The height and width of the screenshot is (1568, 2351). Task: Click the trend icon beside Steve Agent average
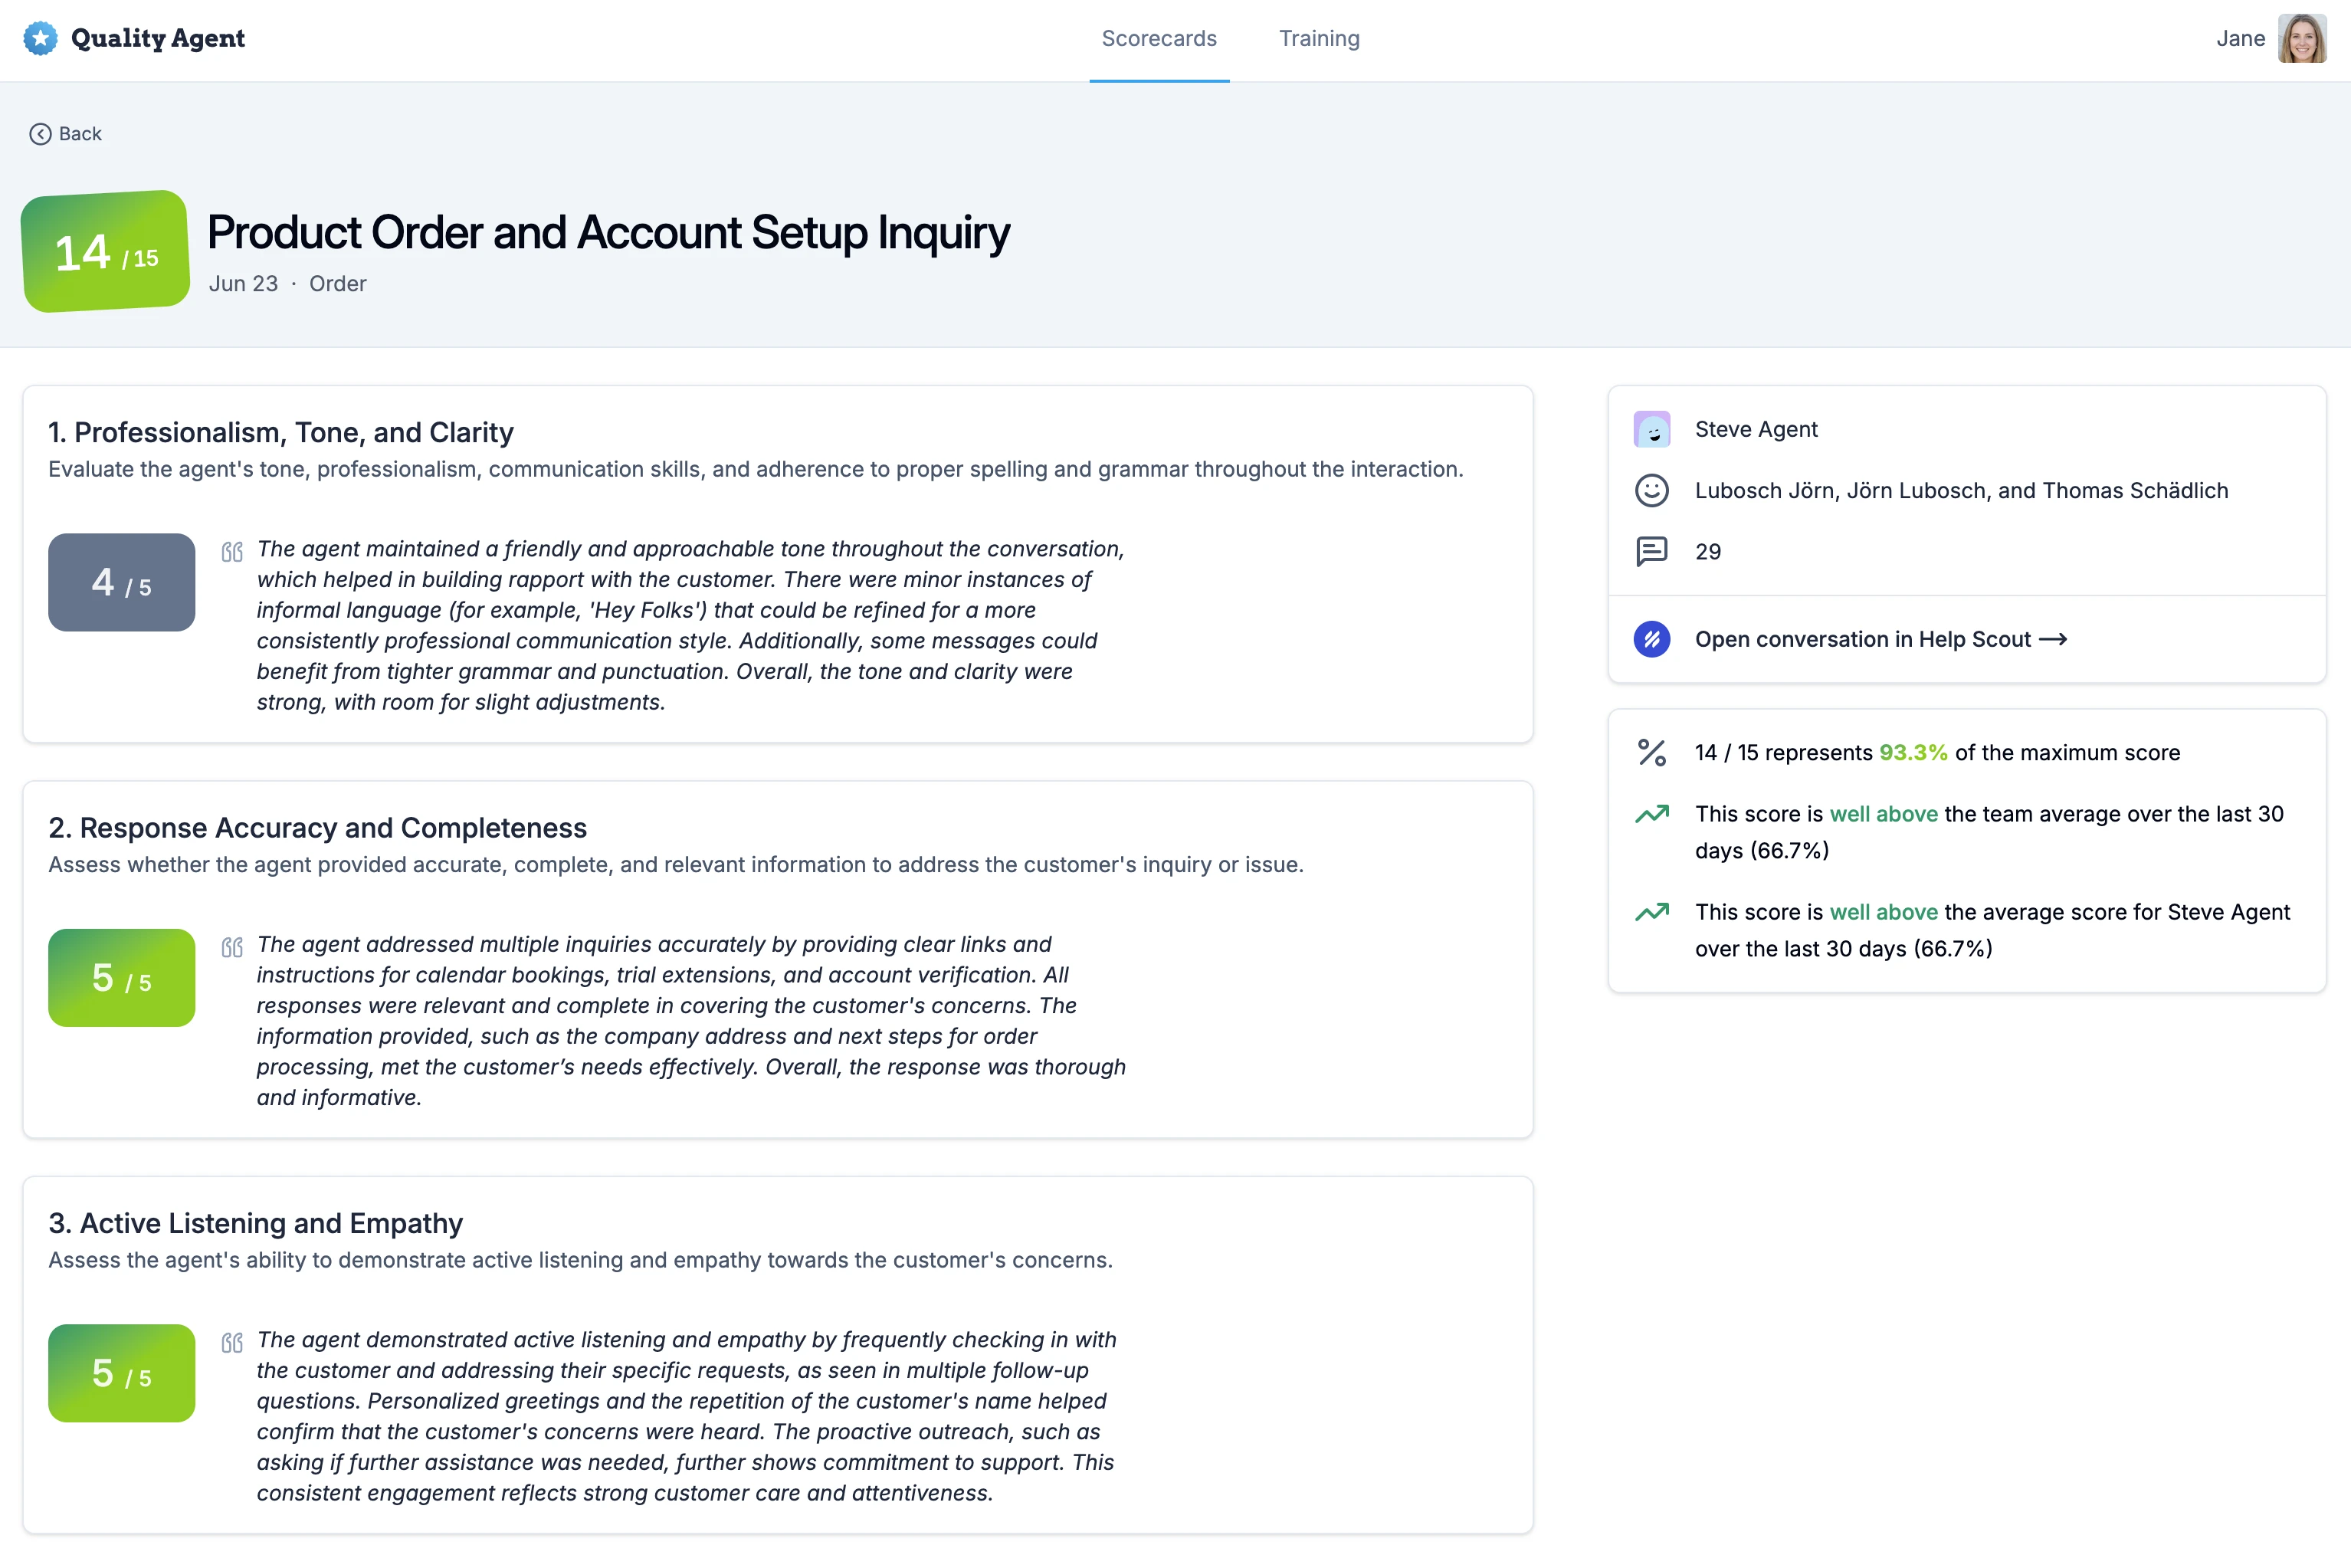tap(1652, 912)
